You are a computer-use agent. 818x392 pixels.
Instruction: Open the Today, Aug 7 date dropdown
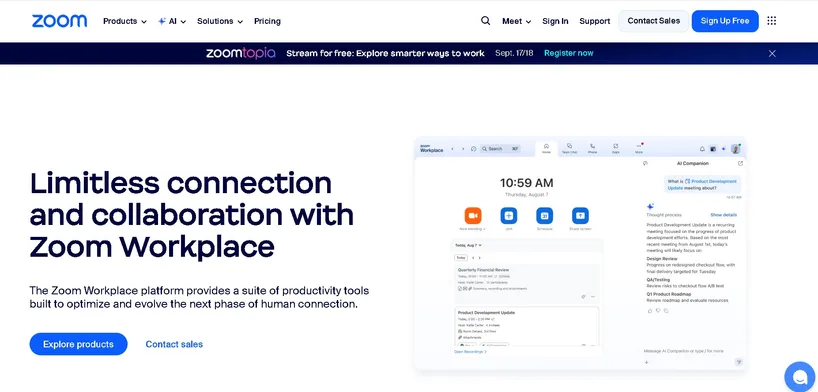coord(468,245)
